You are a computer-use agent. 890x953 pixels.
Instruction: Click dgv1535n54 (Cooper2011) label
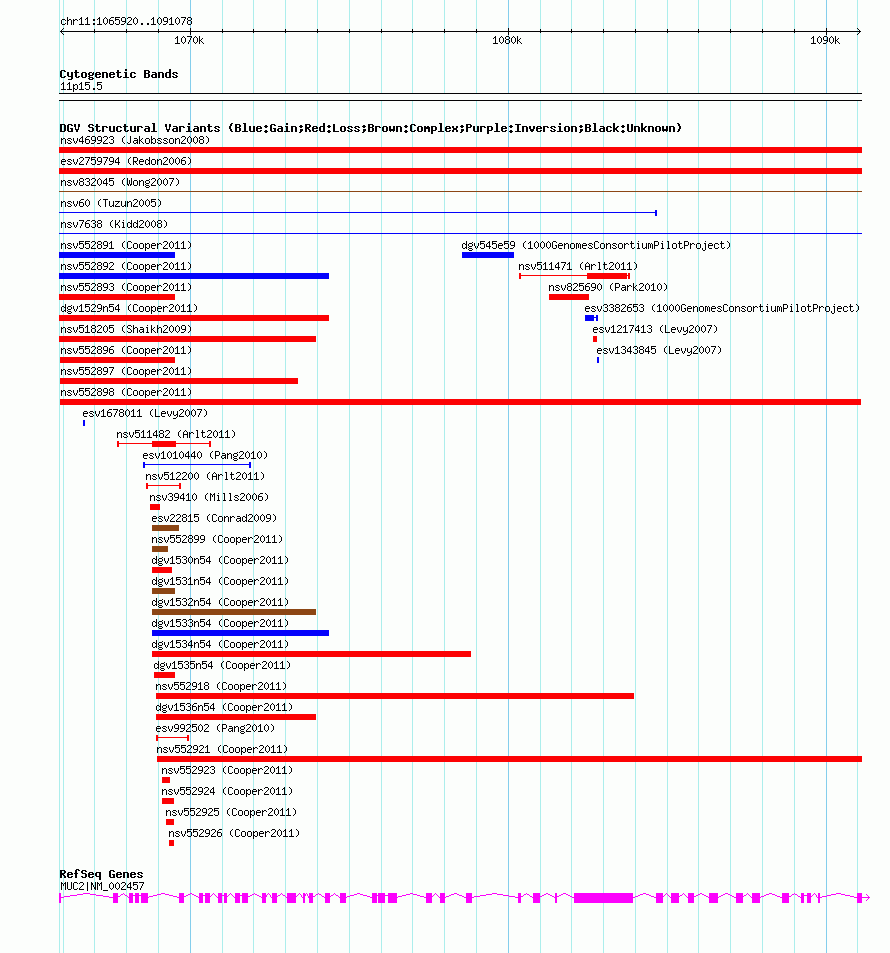(222, 666)
